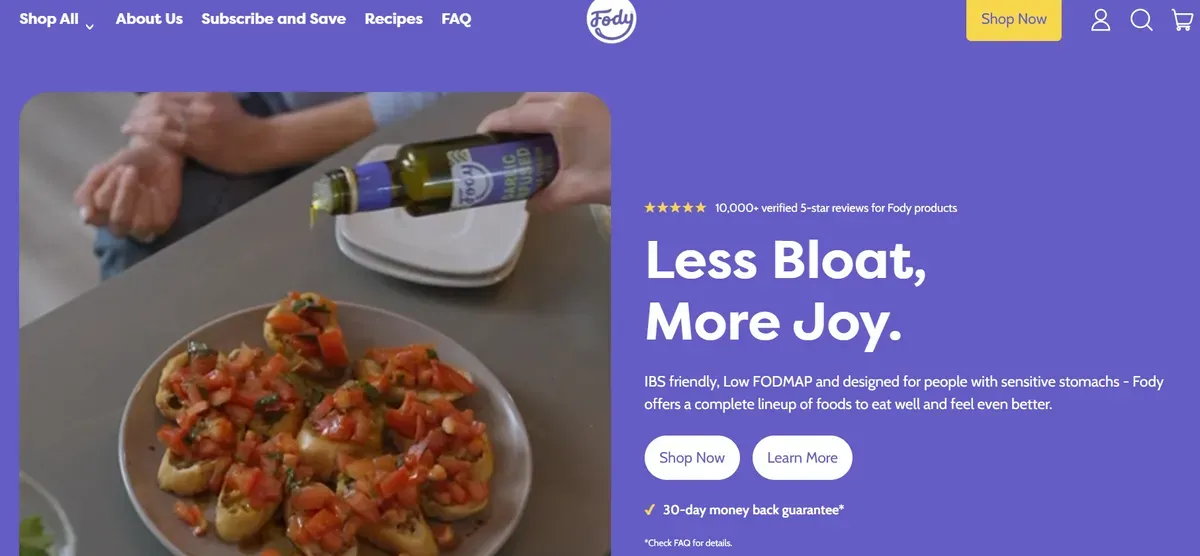Image resolution: width=1200 pixels, height=556 pixels.
Task: Open the Shop All menu
Action: (49, 19)
